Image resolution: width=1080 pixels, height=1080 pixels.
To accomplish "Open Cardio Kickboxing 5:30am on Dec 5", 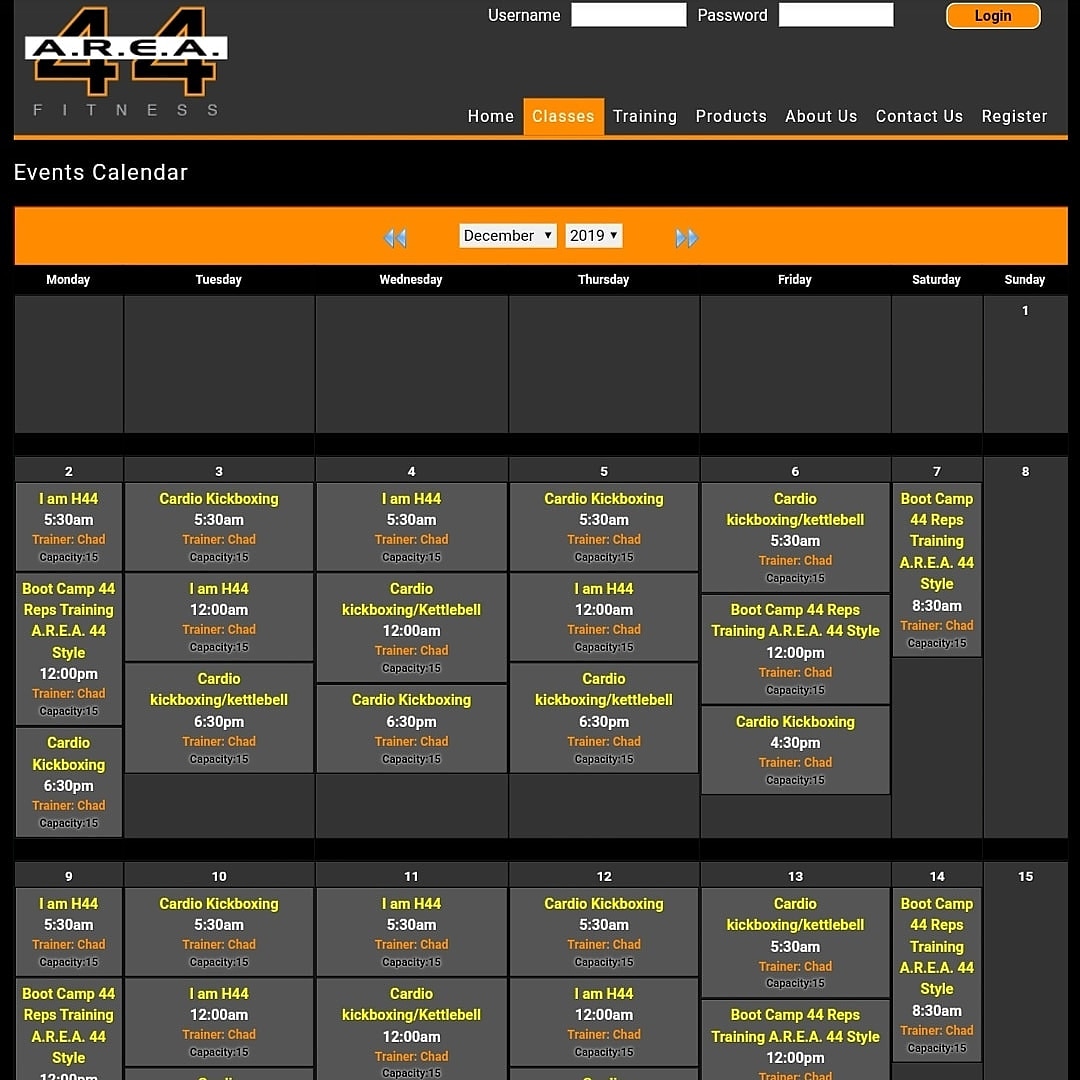I will tap(604, 527).
